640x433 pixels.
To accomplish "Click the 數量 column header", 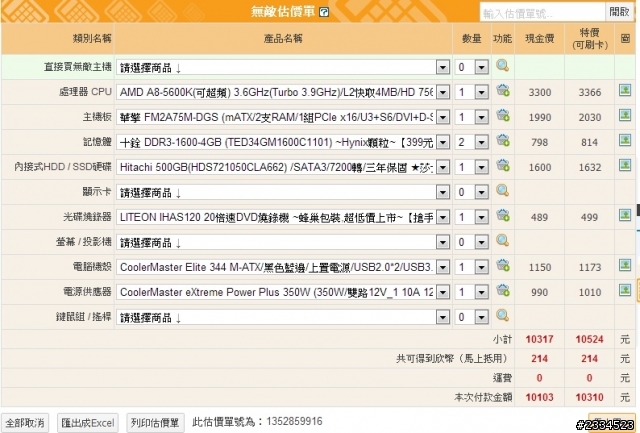I will [x=471, y=39].
